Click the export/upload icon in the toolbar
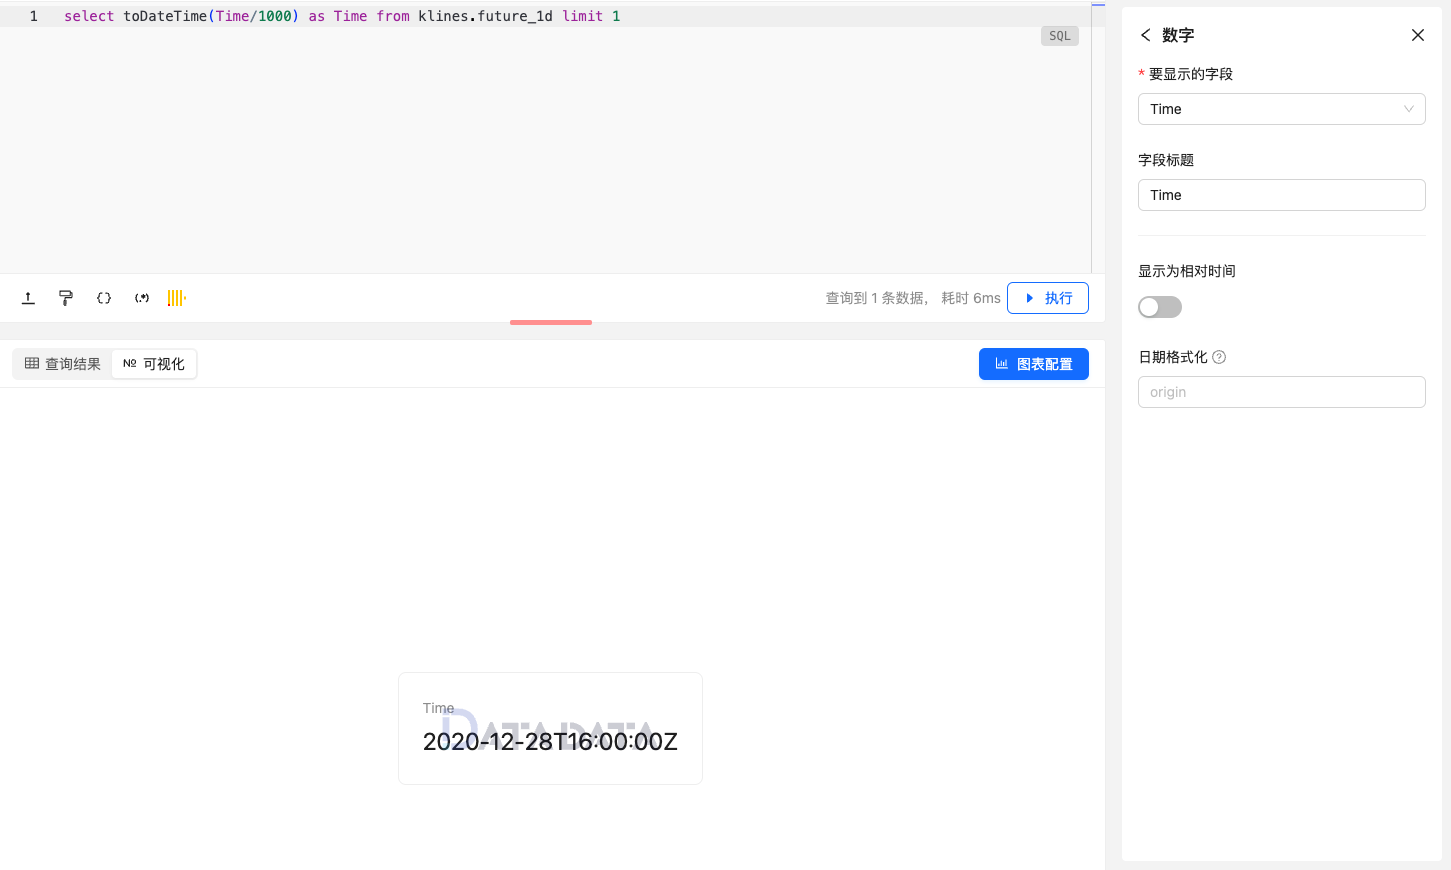 (28, 297)
